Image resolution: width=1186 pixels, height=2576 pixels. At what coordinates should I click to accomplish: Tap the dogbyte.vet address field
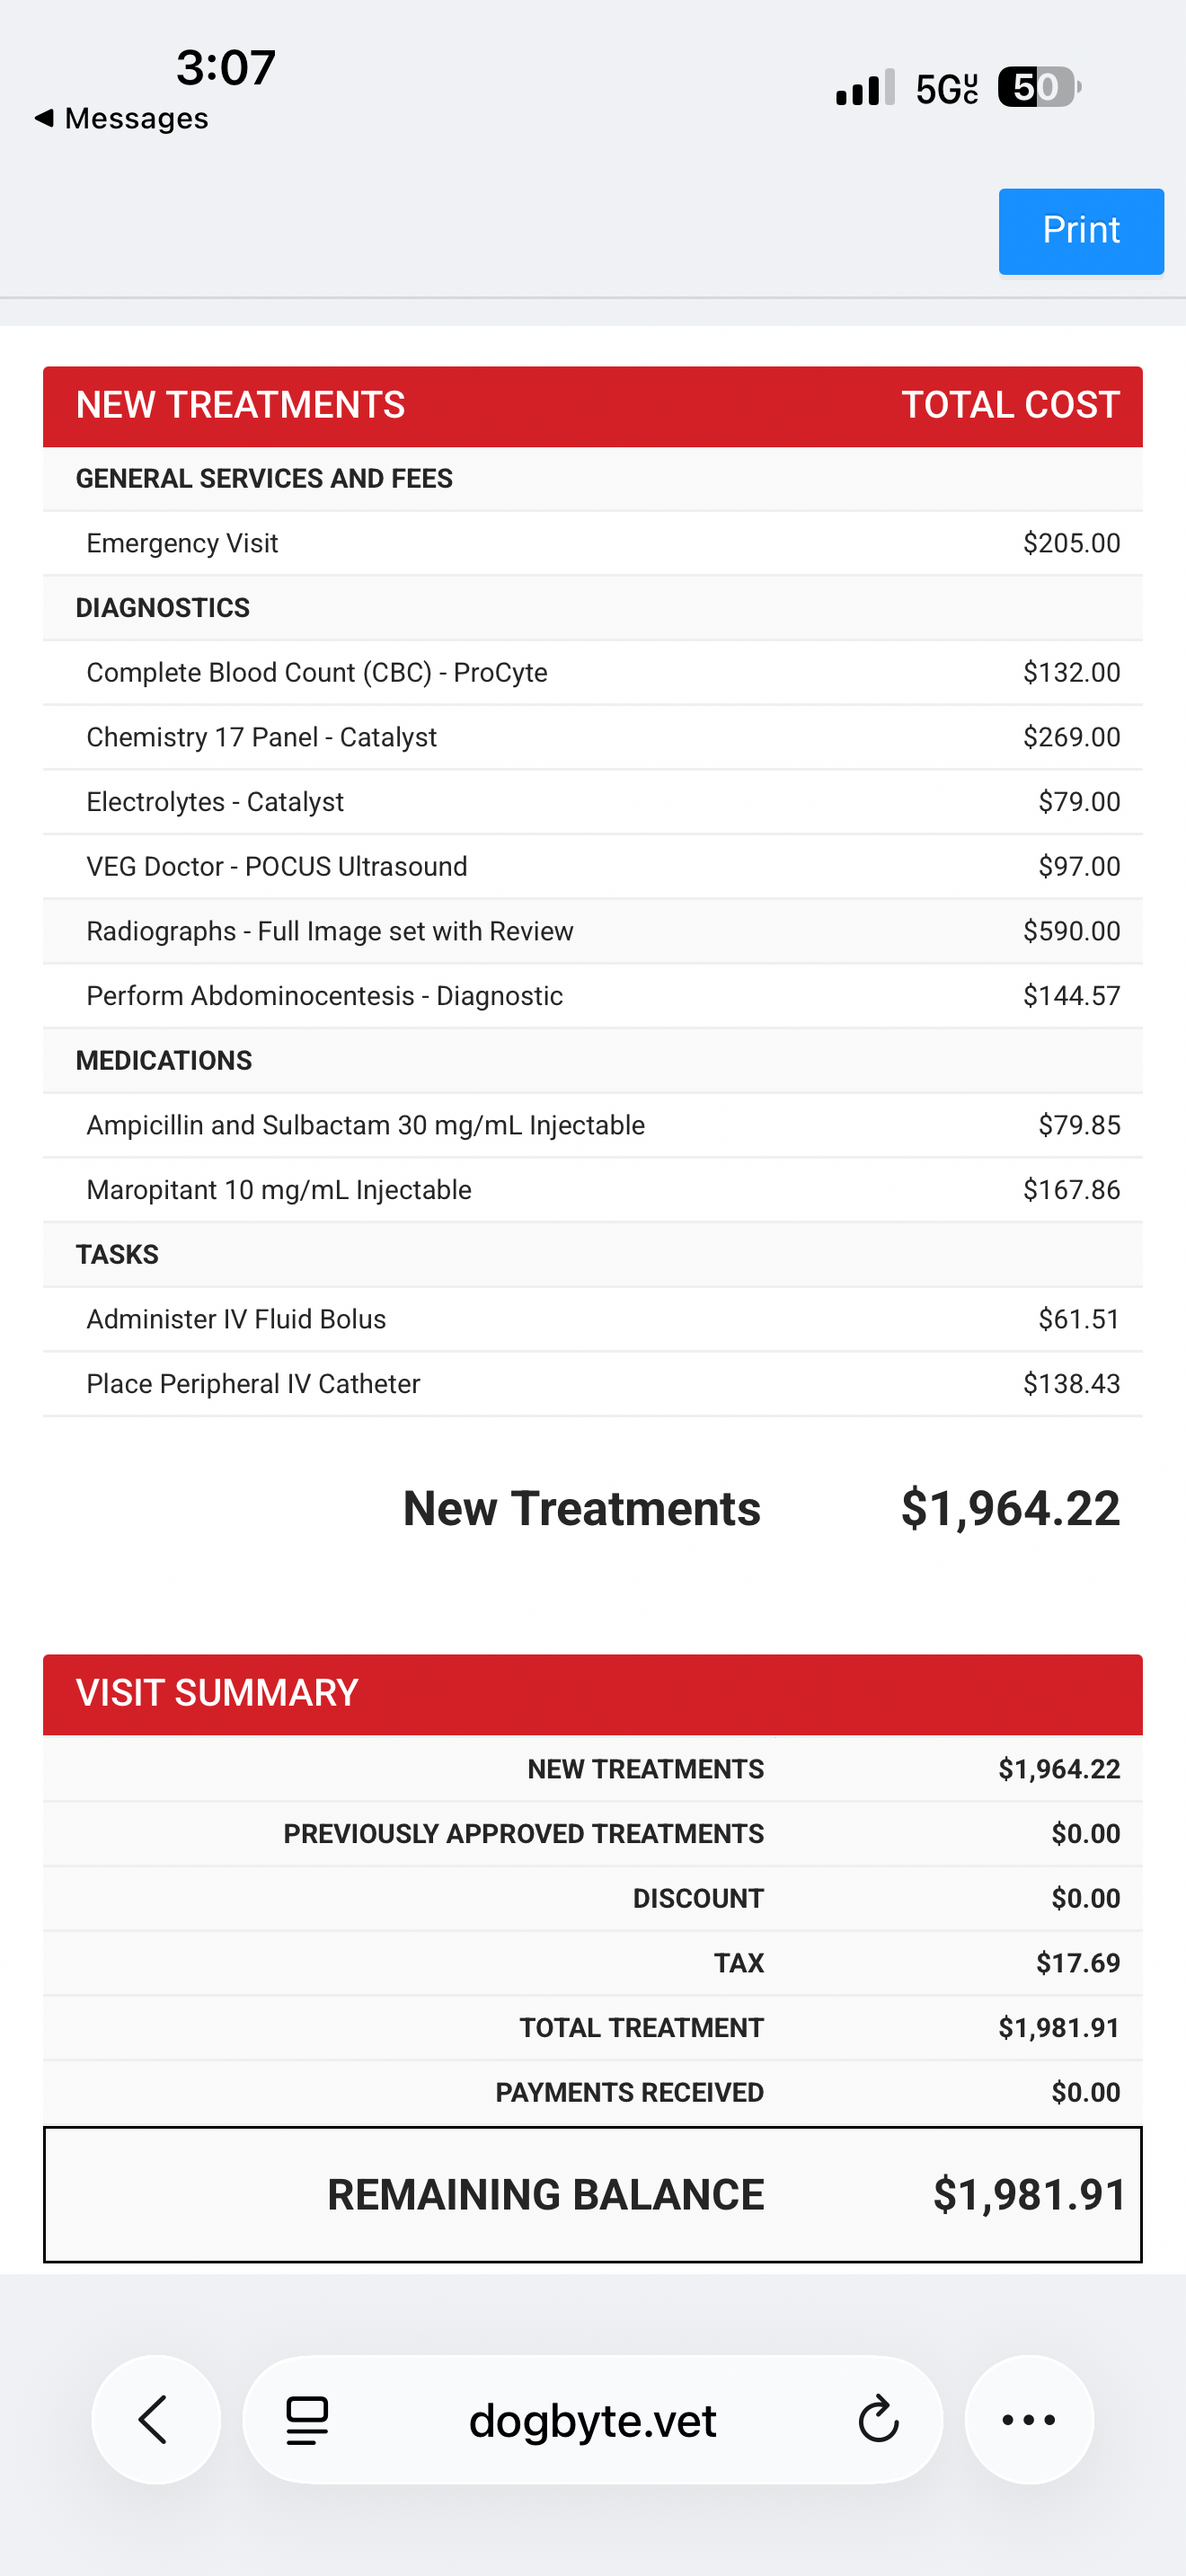tap(592, 2420)
